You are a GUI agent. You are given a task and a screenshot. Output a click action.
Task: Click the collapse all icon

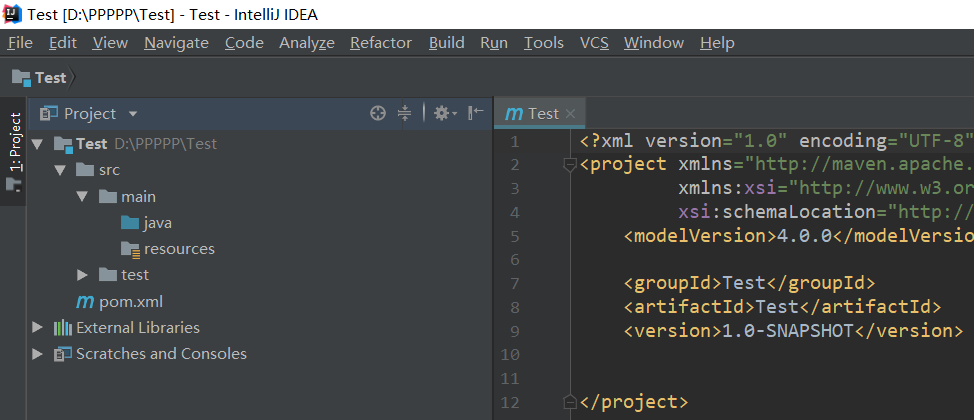pos(404,113)
